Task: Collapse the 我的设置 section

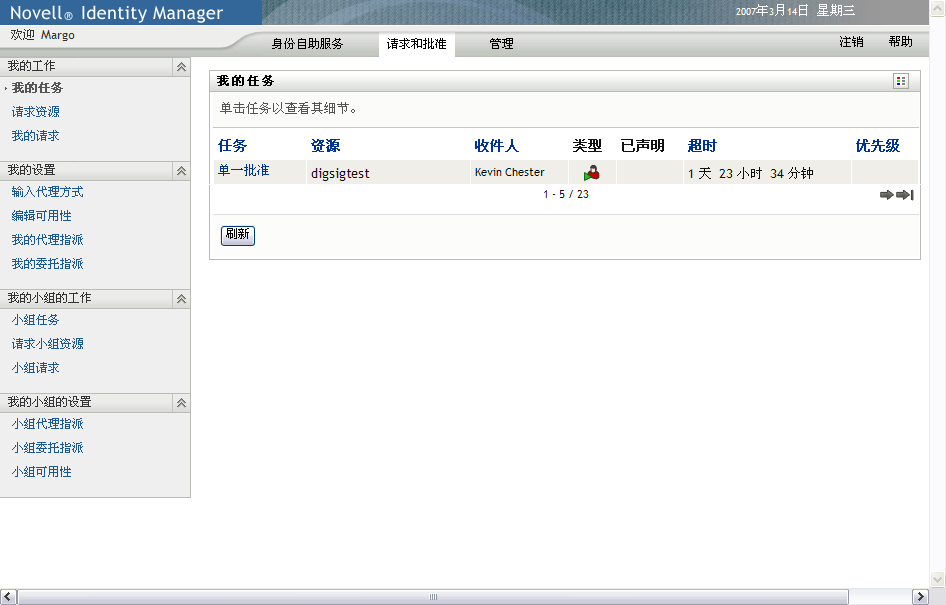Action: point(181,171)
